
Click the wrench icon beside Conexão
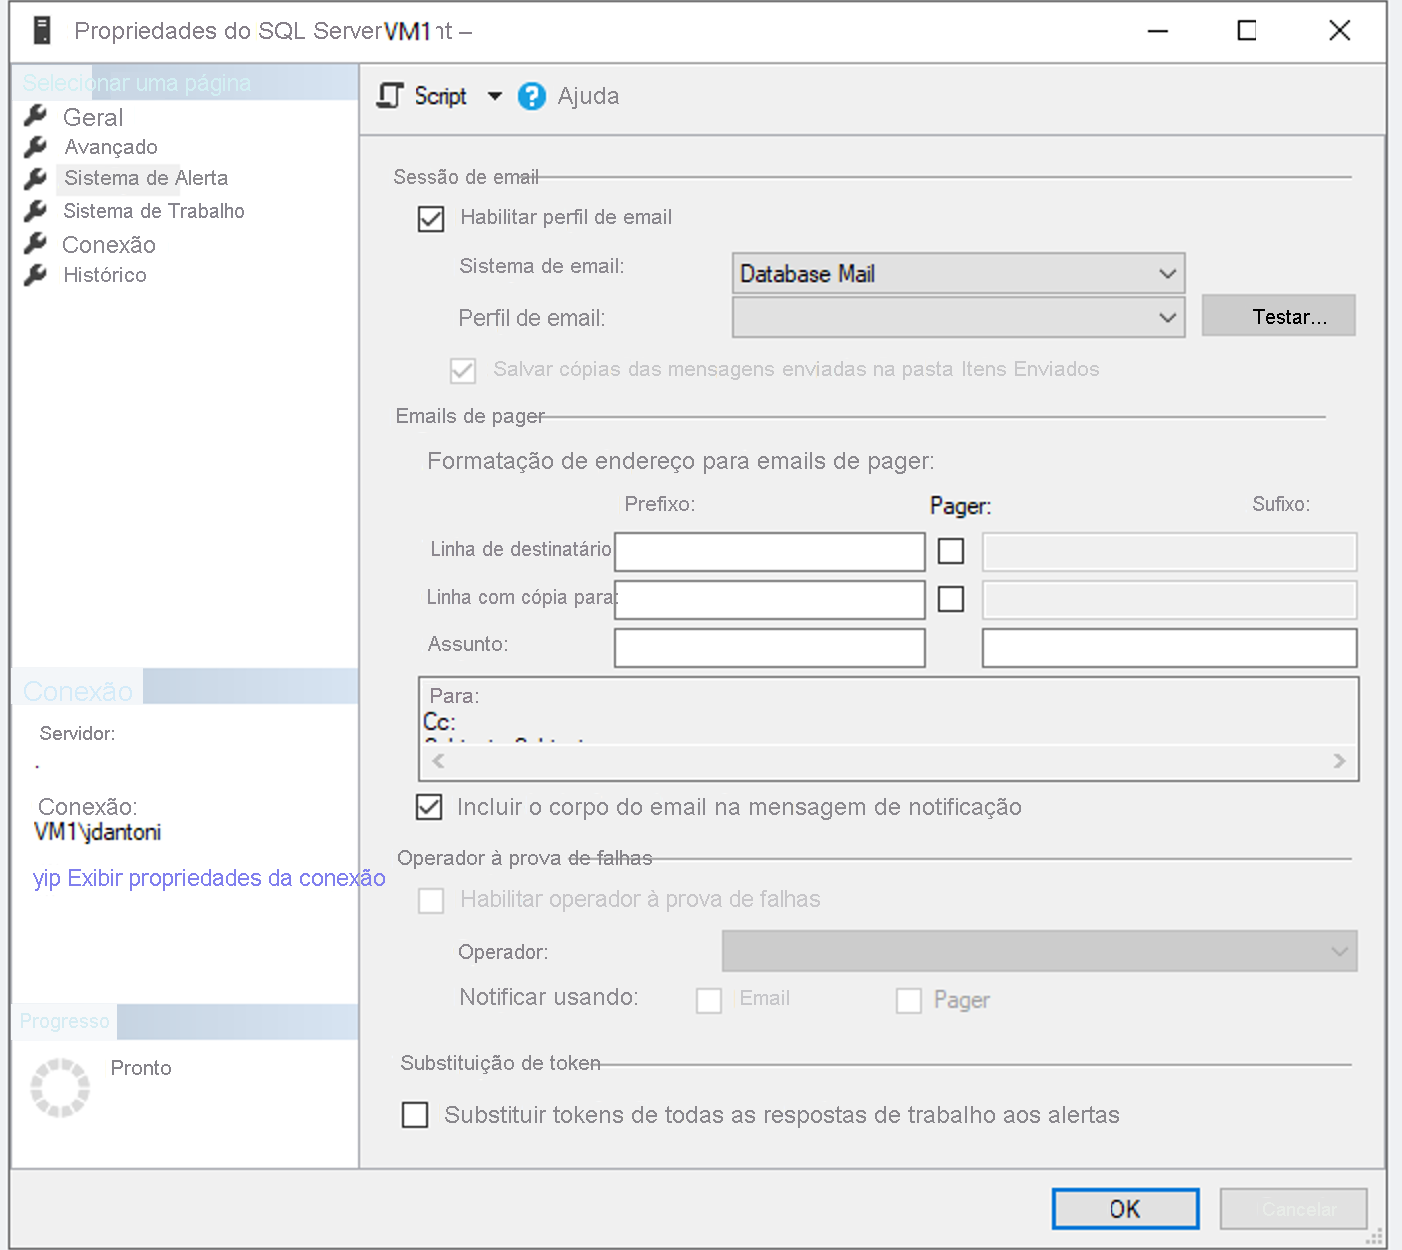click(36, 241)
